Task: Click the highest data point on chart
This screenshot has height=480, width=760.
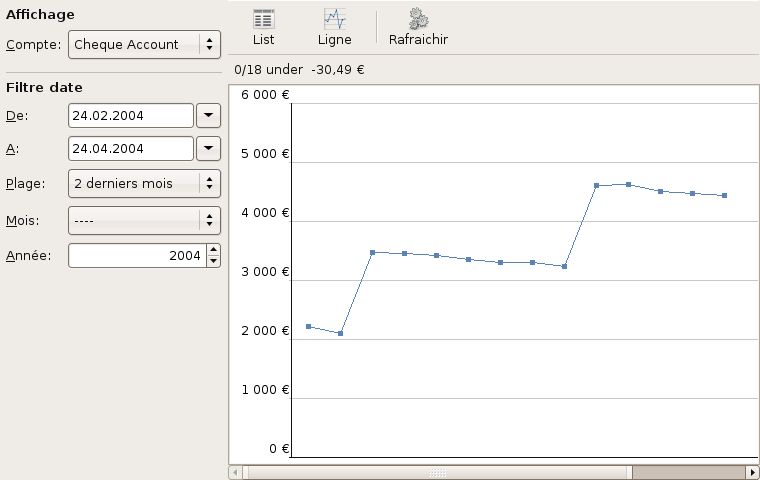Action: (x=628, y=184)
